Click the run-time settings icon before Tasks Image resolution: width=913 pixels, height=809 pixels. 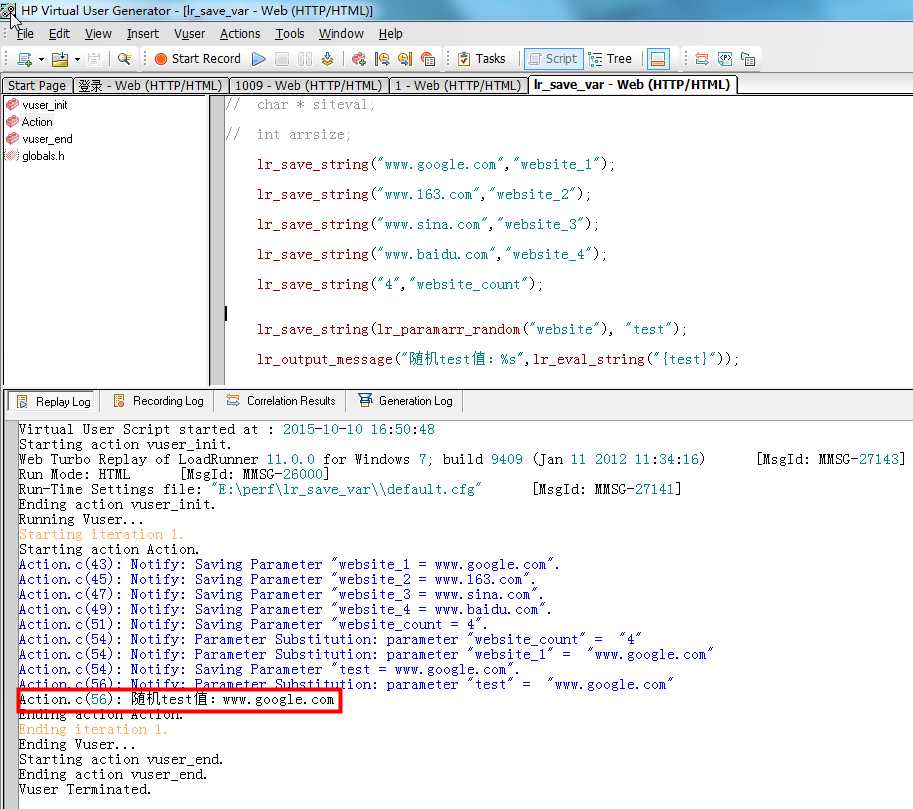tap(428, 59)
